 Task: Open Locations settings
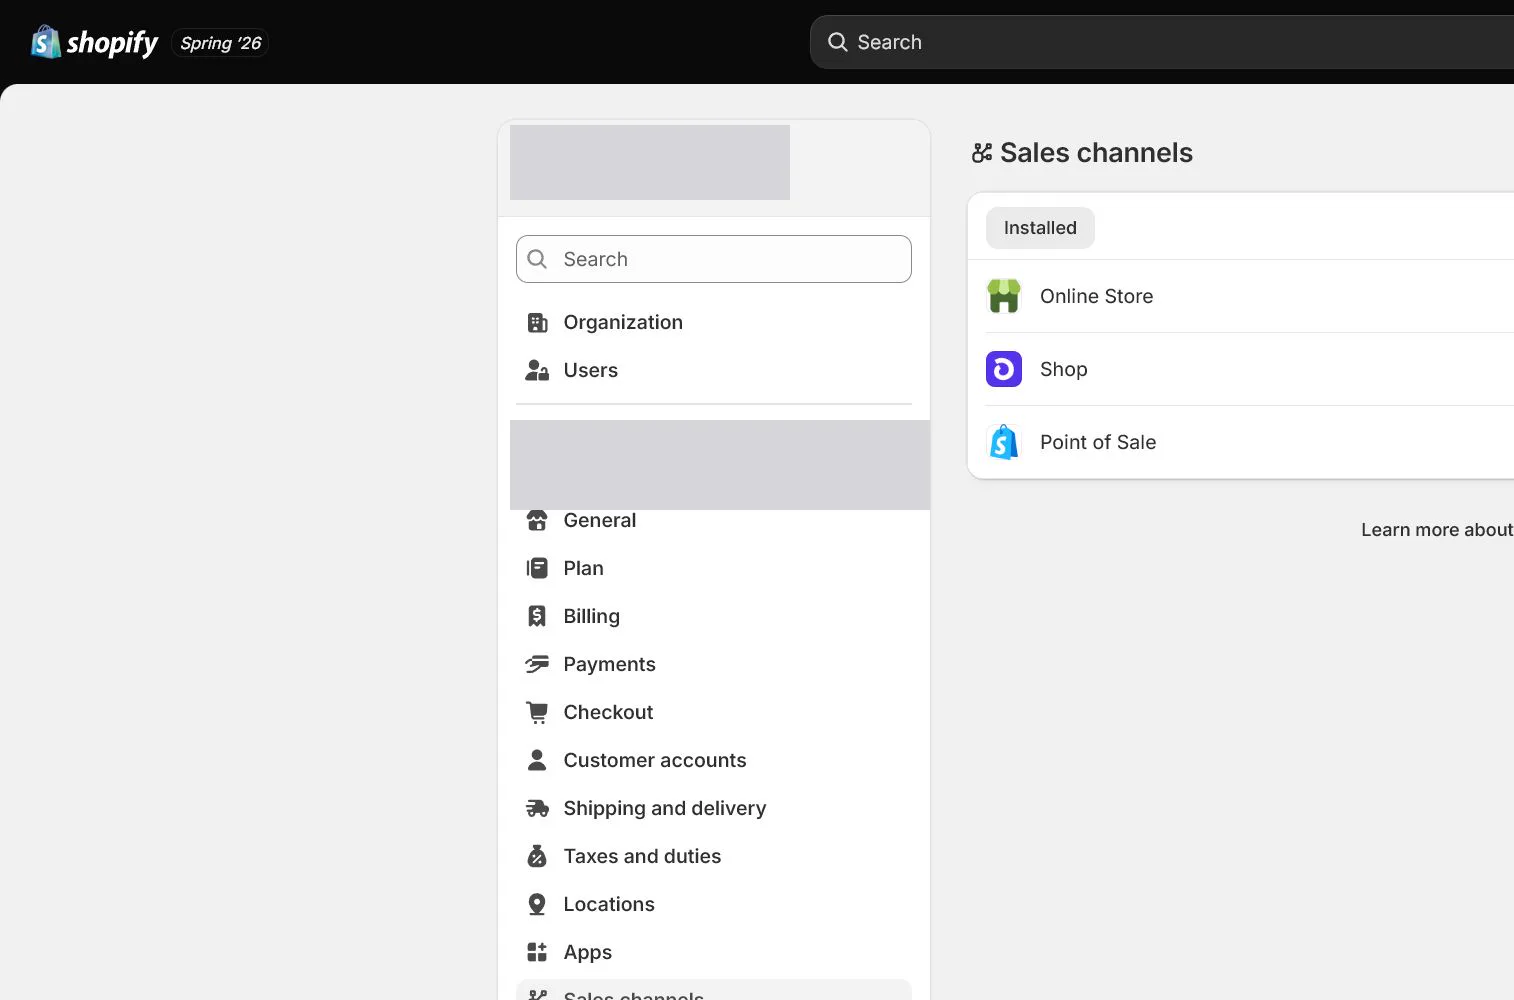point(714,904)
